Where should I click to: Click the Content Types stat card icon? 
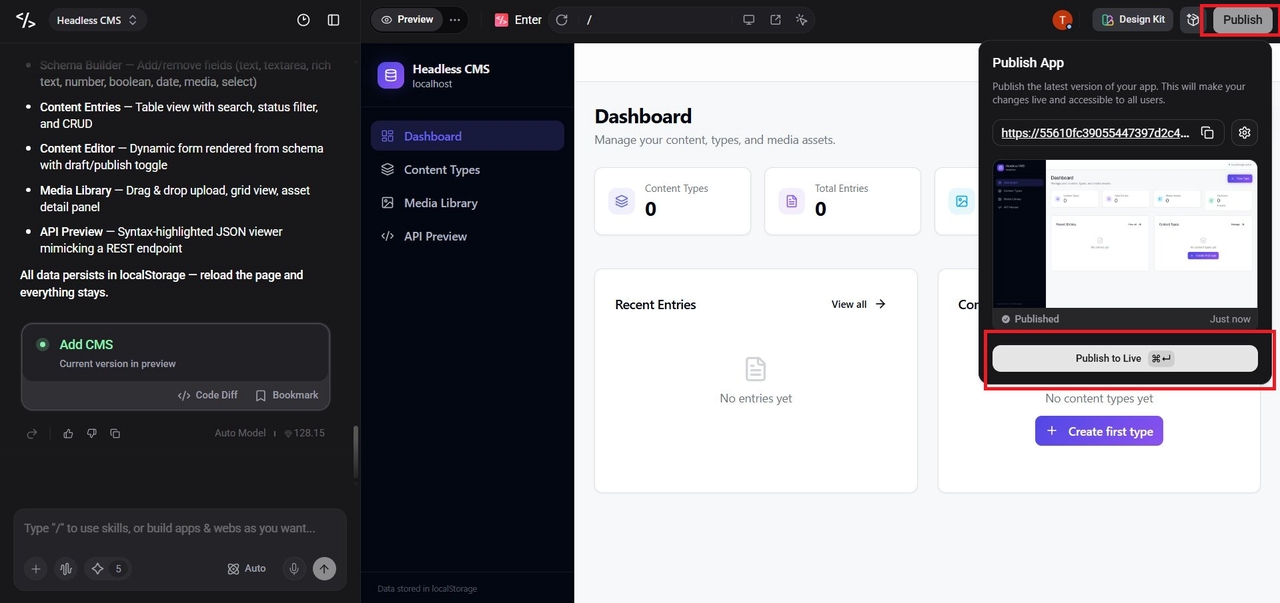coord(622,201)
